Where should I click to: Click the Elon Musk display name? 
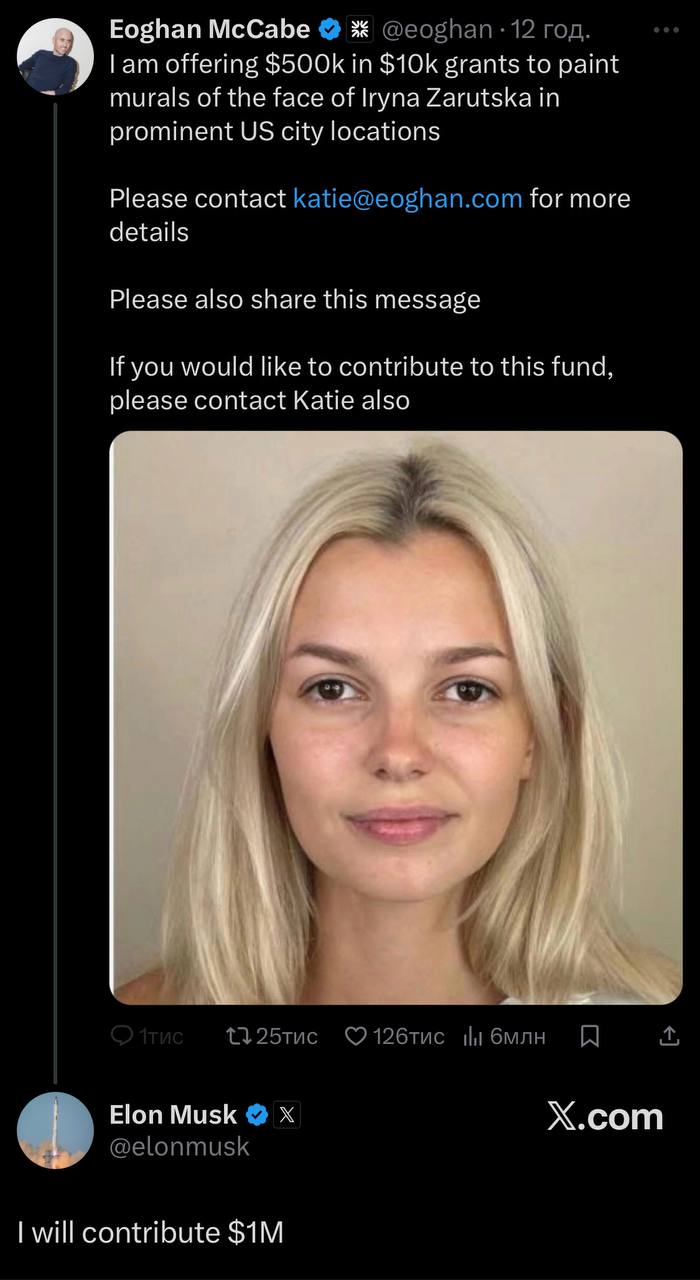tap(173, 1114)
